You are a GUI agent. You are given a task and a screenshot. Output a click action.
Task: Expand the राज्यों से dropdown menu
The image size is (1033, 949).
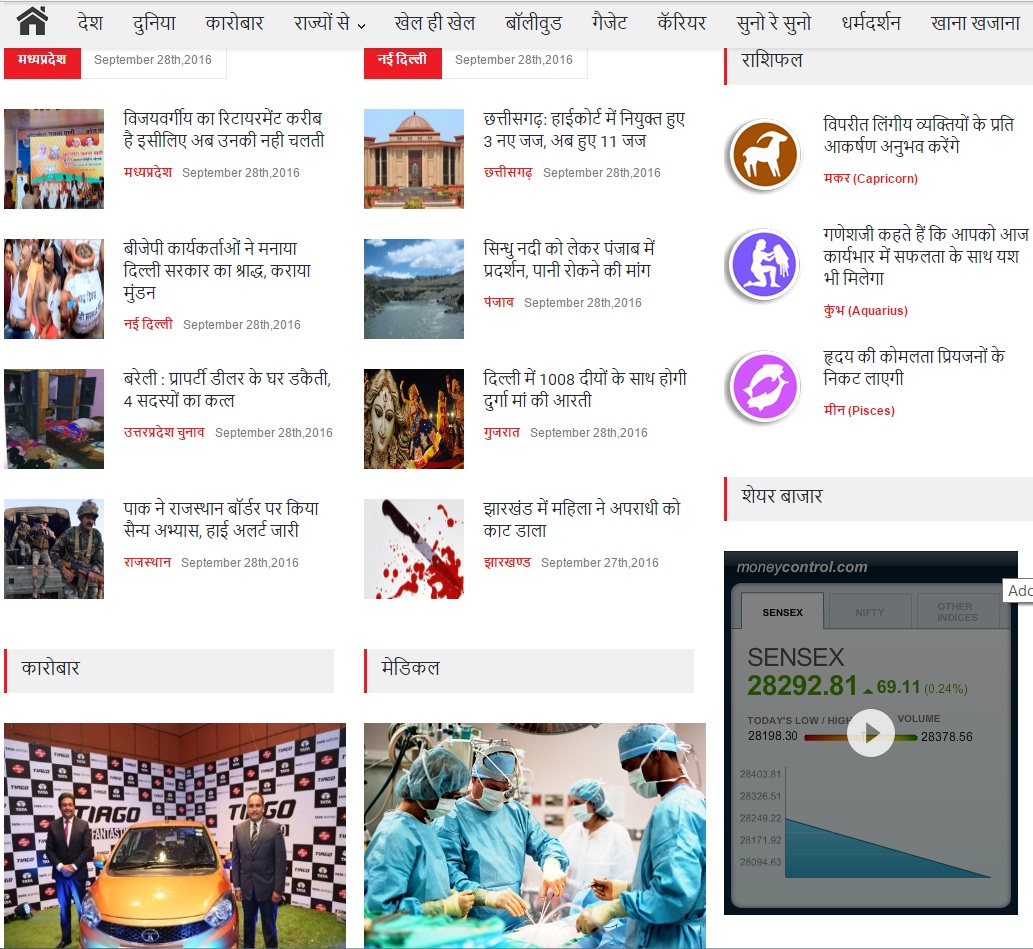point(329,23)
